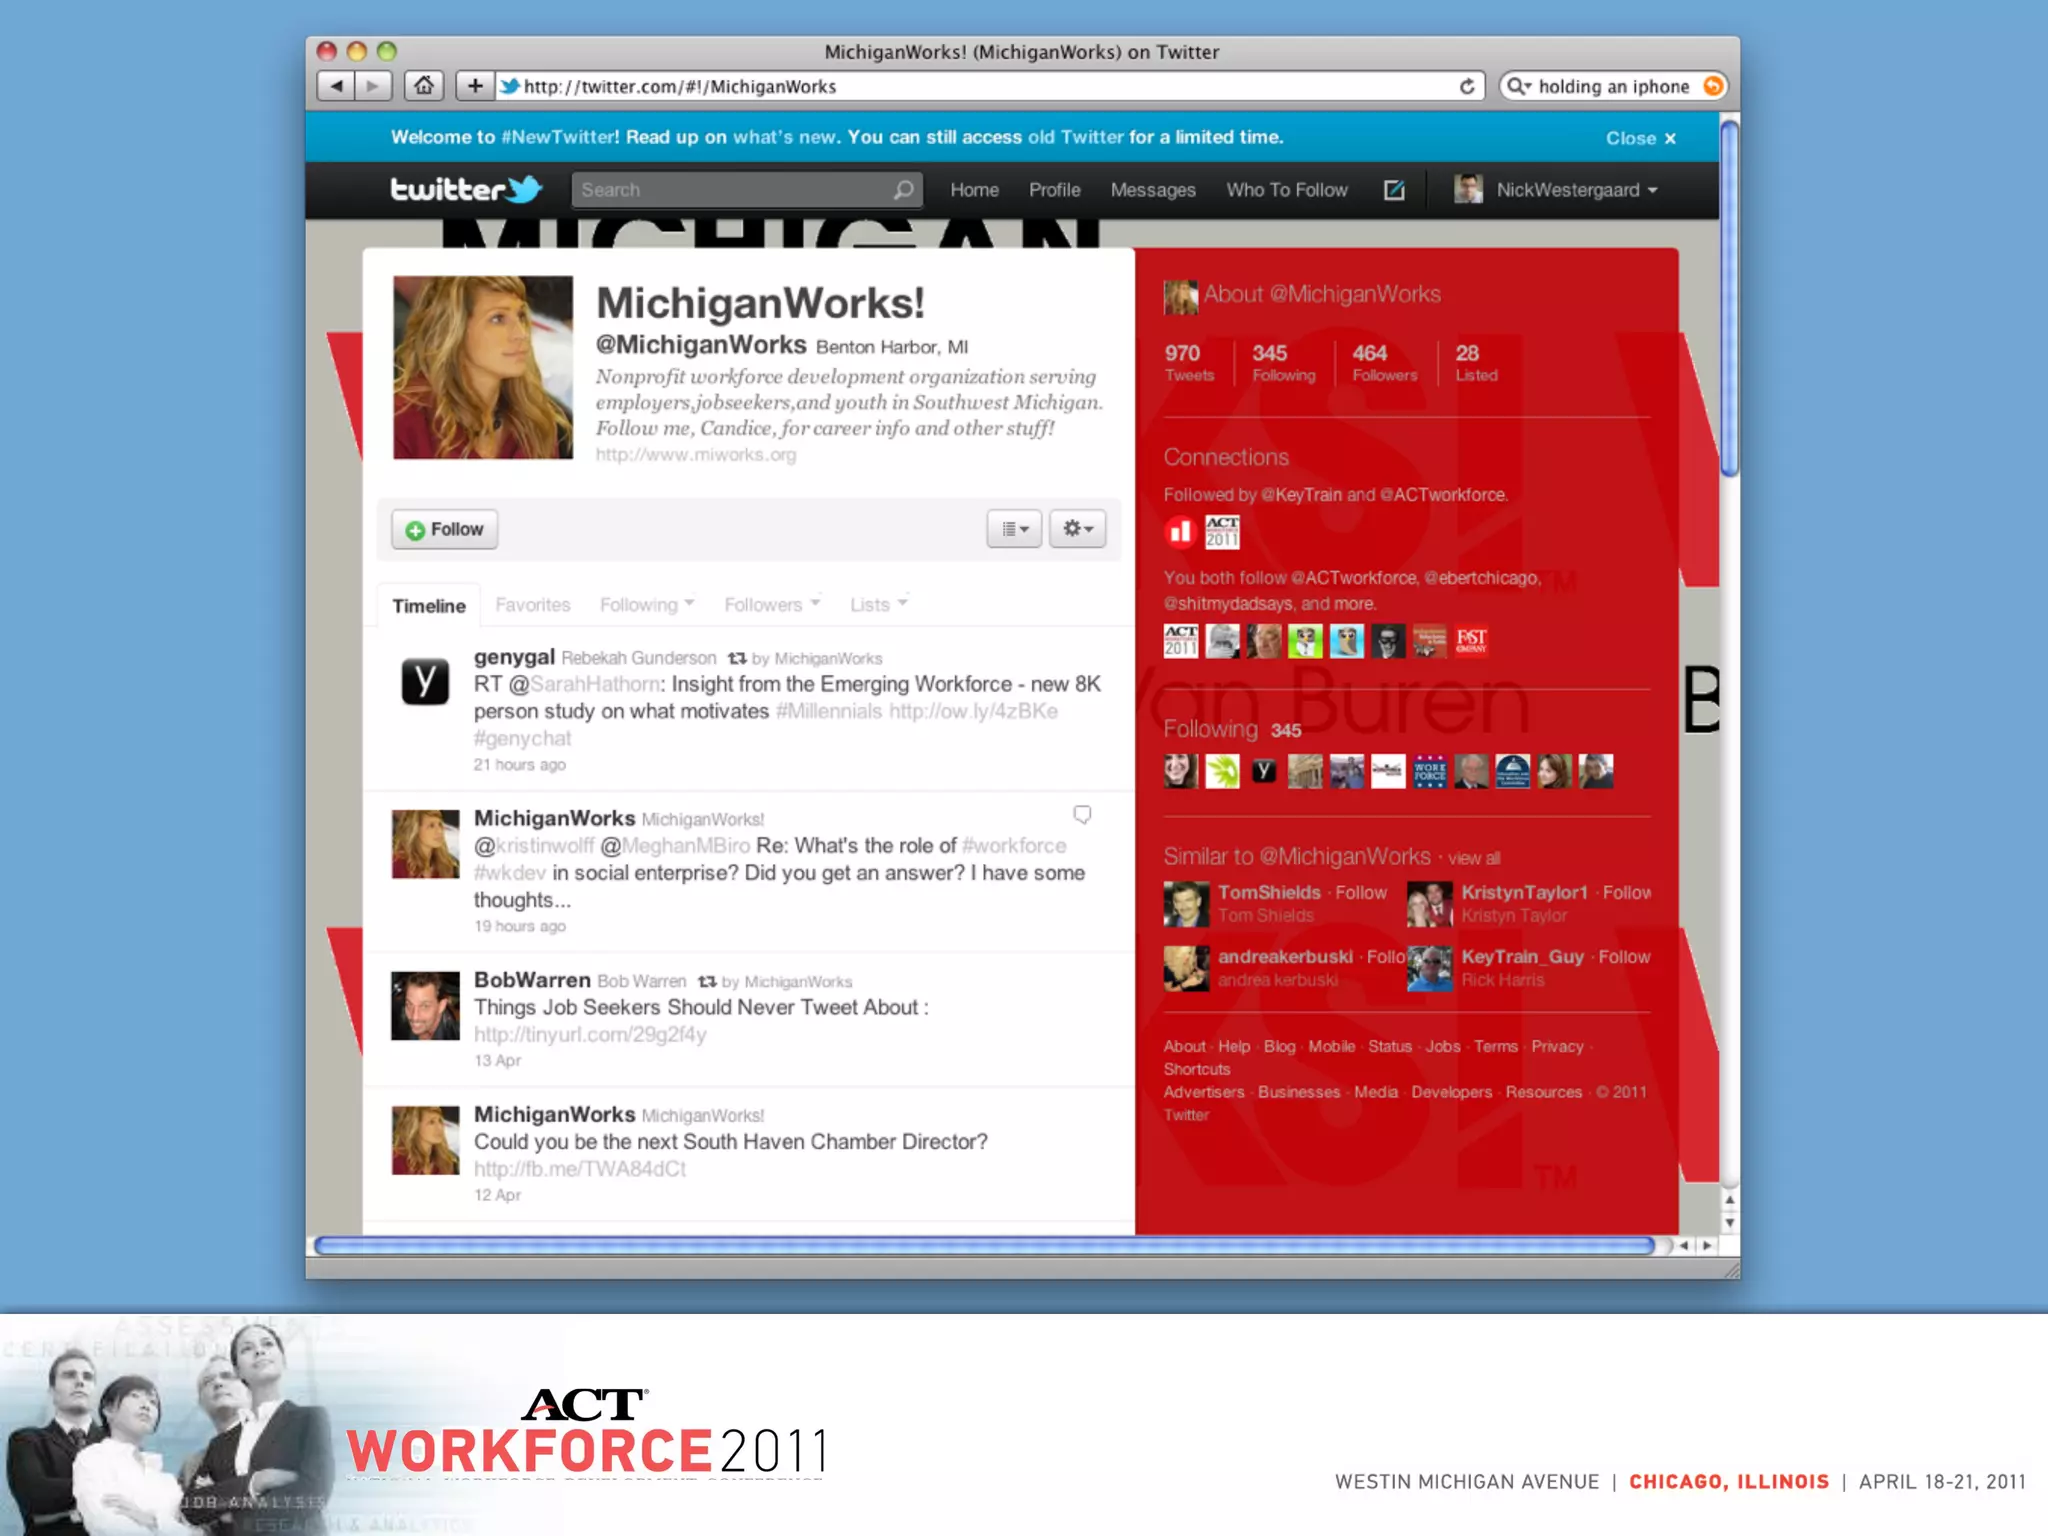
Task: Open the Profile menu item
Action: pyautogui.click(x=1054, y=190)
